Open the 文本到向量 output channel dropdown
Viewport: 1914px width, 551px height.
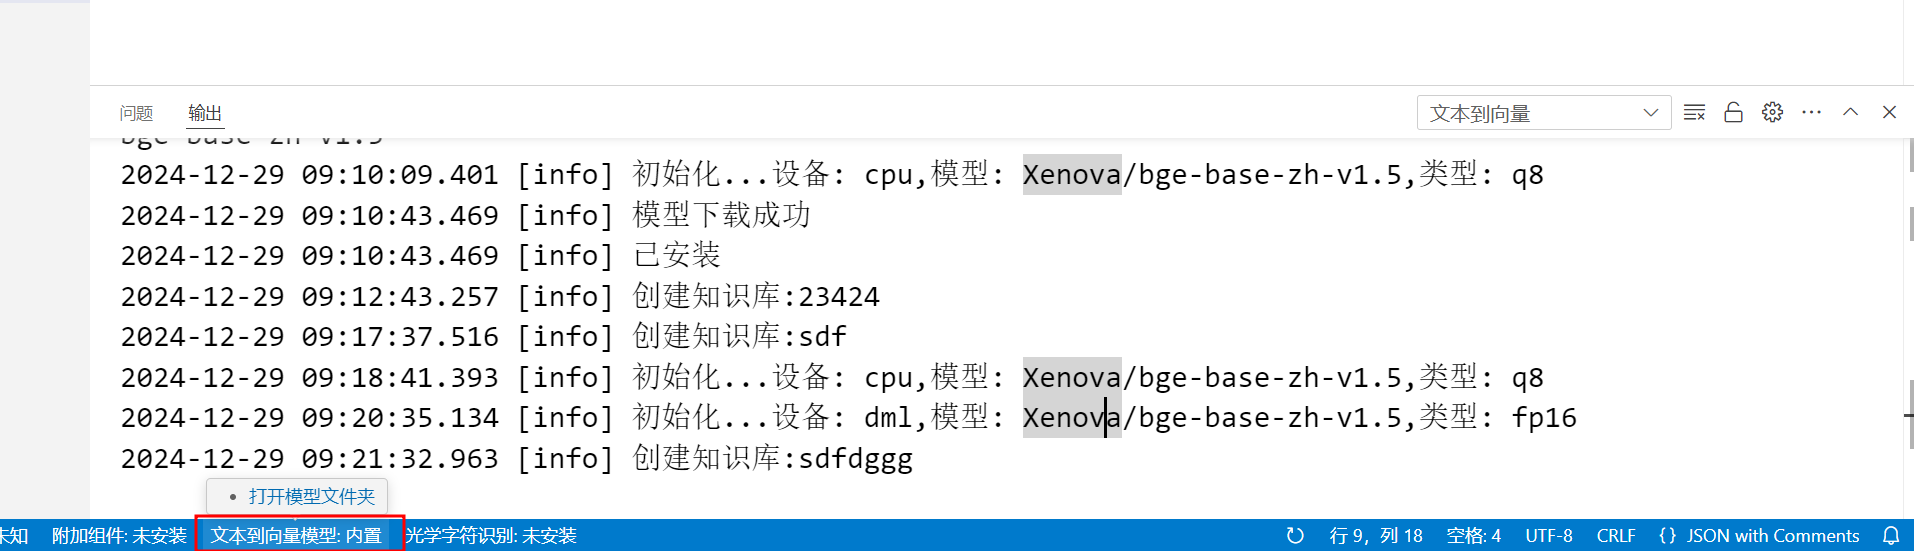(1543, 113)
